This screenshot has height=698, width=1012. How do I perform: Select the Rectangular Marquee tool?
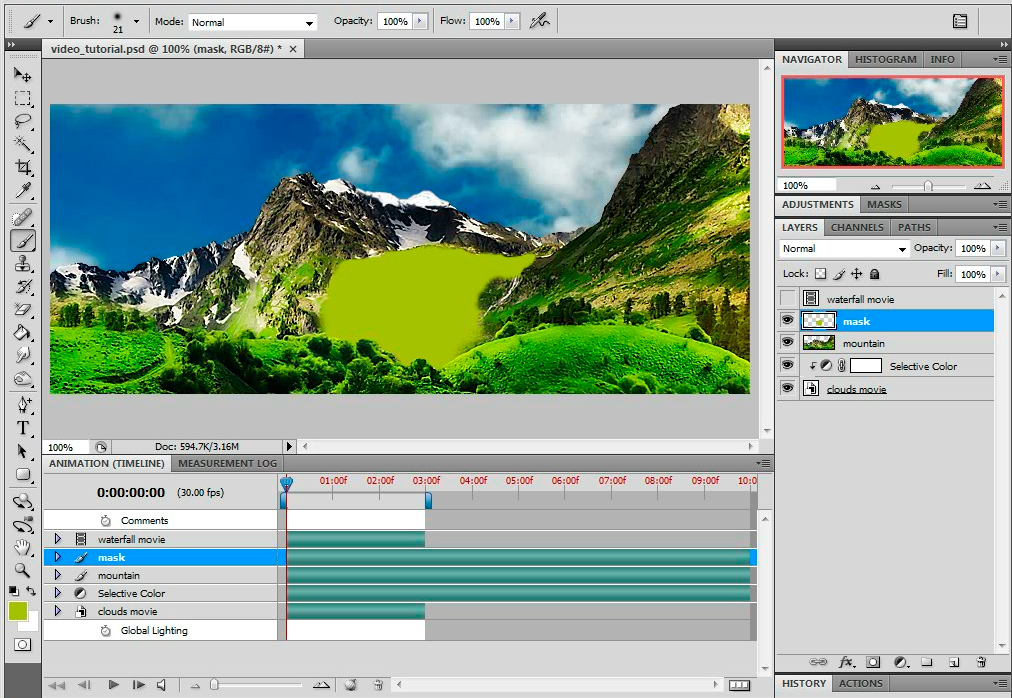[x=23, y=98]
